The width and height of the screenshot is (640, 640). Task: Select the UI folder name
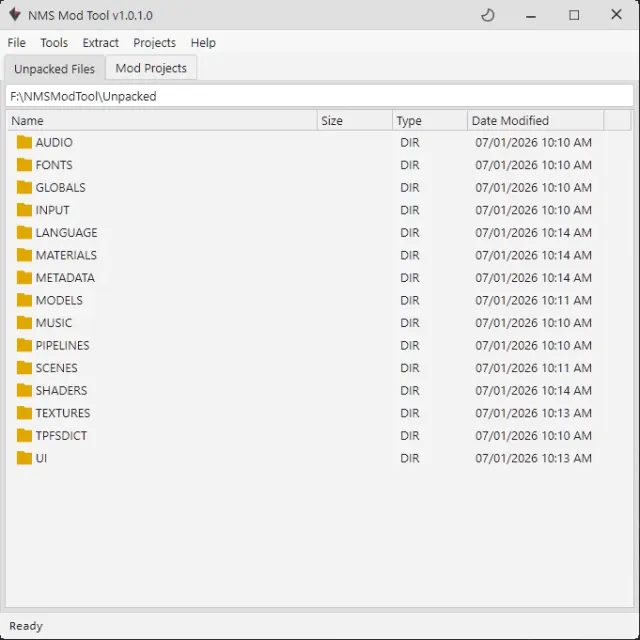tap(41, 458)
